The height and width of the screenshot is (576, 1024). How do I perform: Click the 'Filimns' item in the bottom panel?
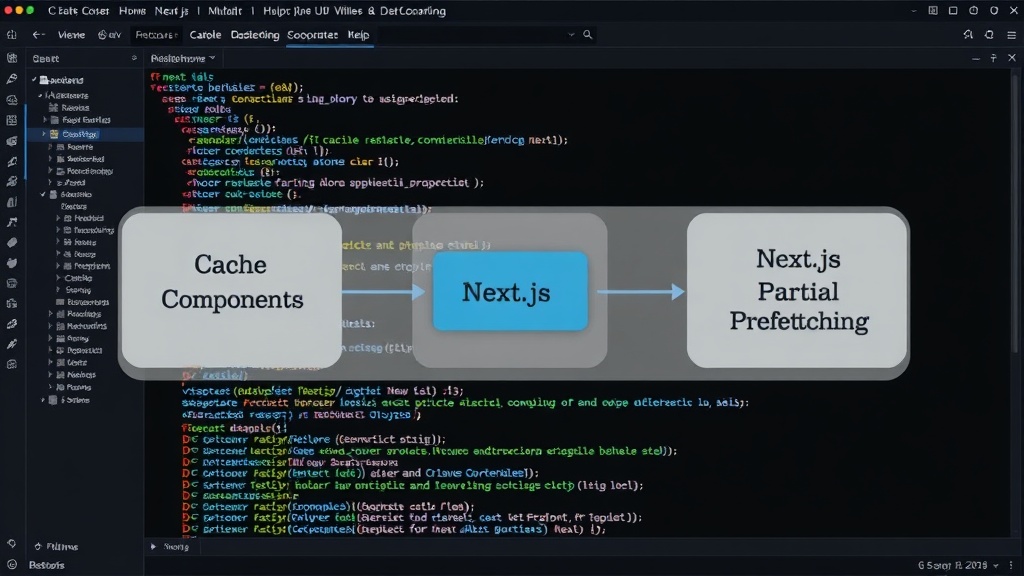click(x=57, y=546)
